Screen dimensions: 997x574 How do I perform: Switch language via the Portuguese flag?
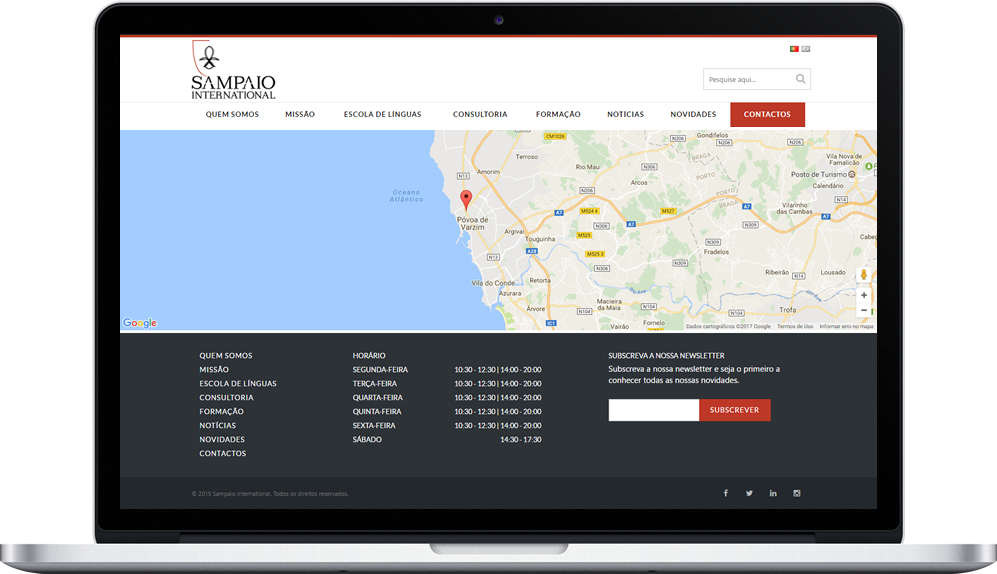(x=794, y=48)
